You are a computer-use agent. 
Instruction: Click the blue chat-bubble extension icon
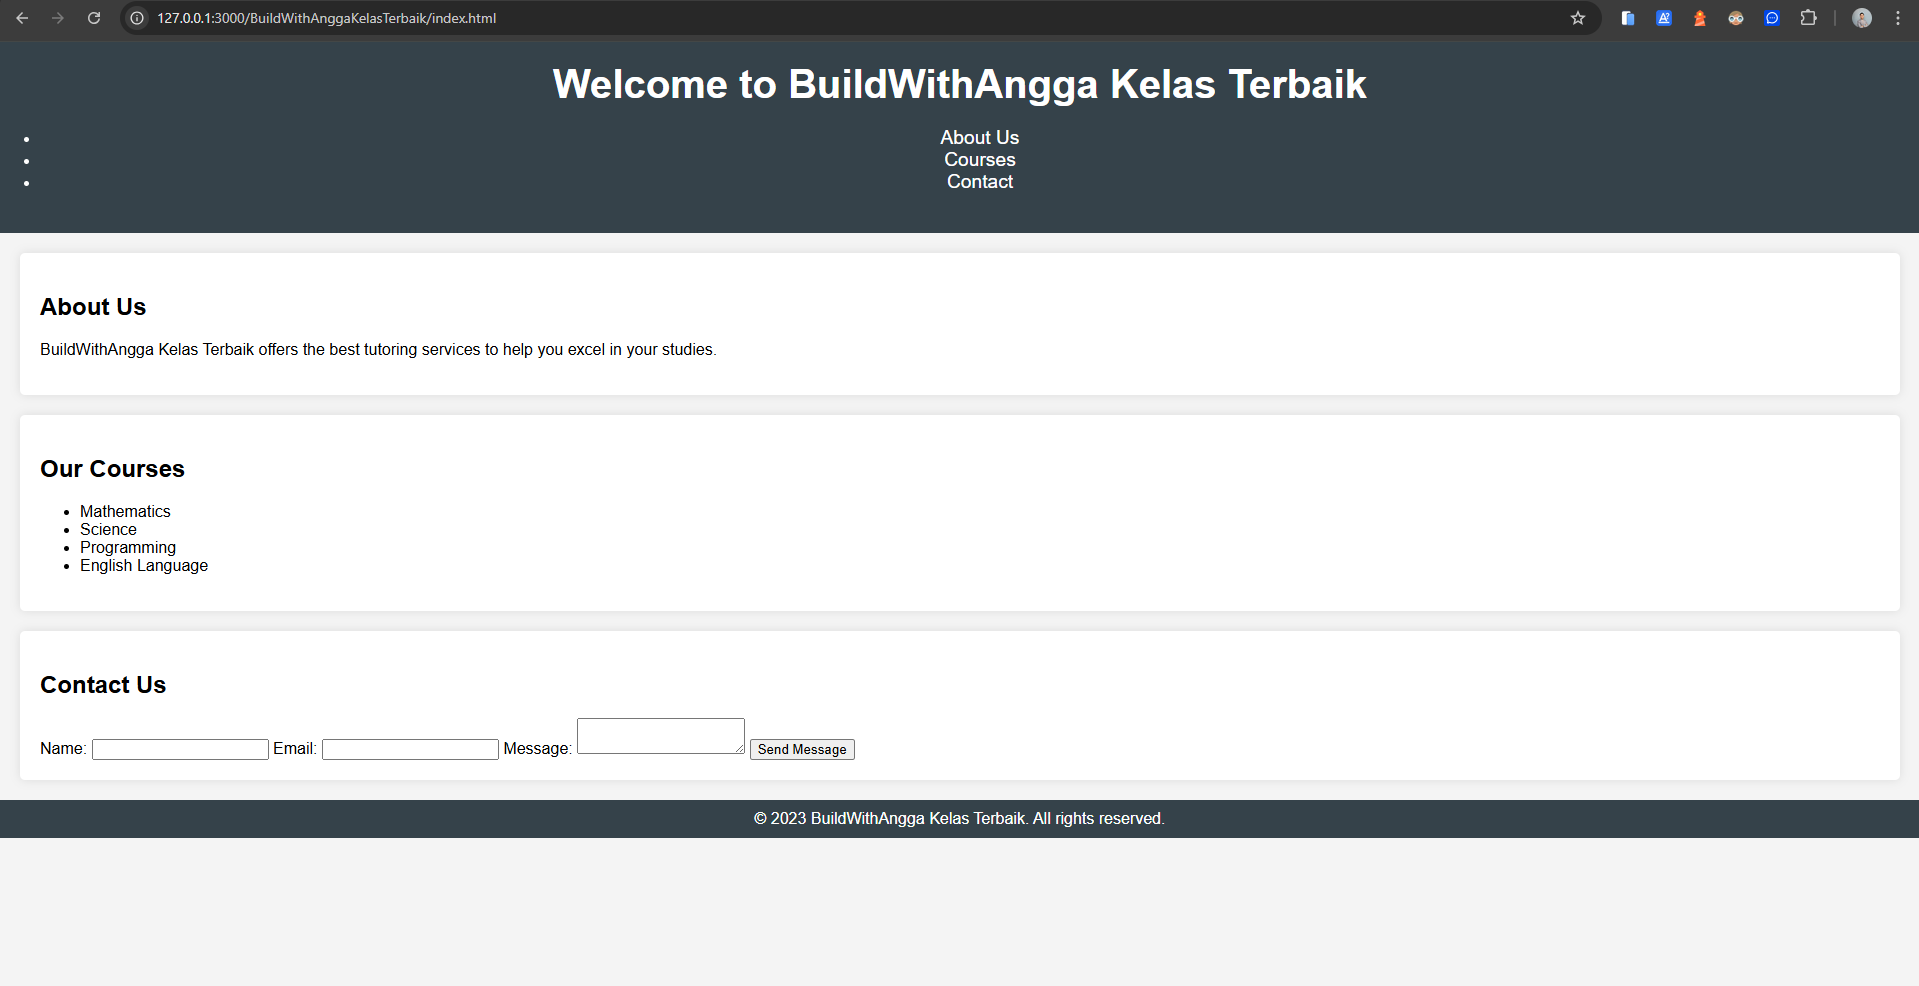pyautogui.click(x=1772, y=18)
